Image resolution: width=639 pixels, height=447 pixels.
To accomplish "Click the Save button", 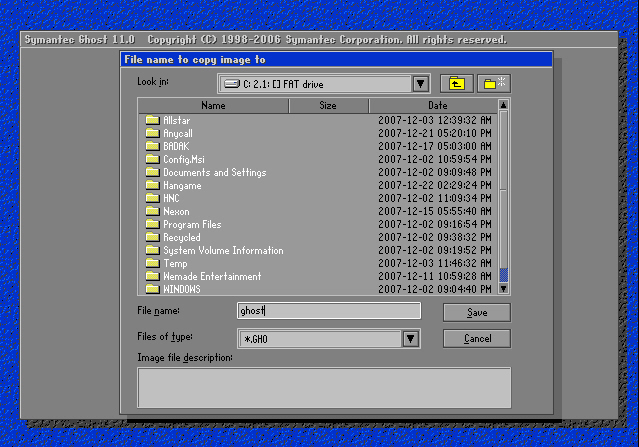I will click(477, 313).
